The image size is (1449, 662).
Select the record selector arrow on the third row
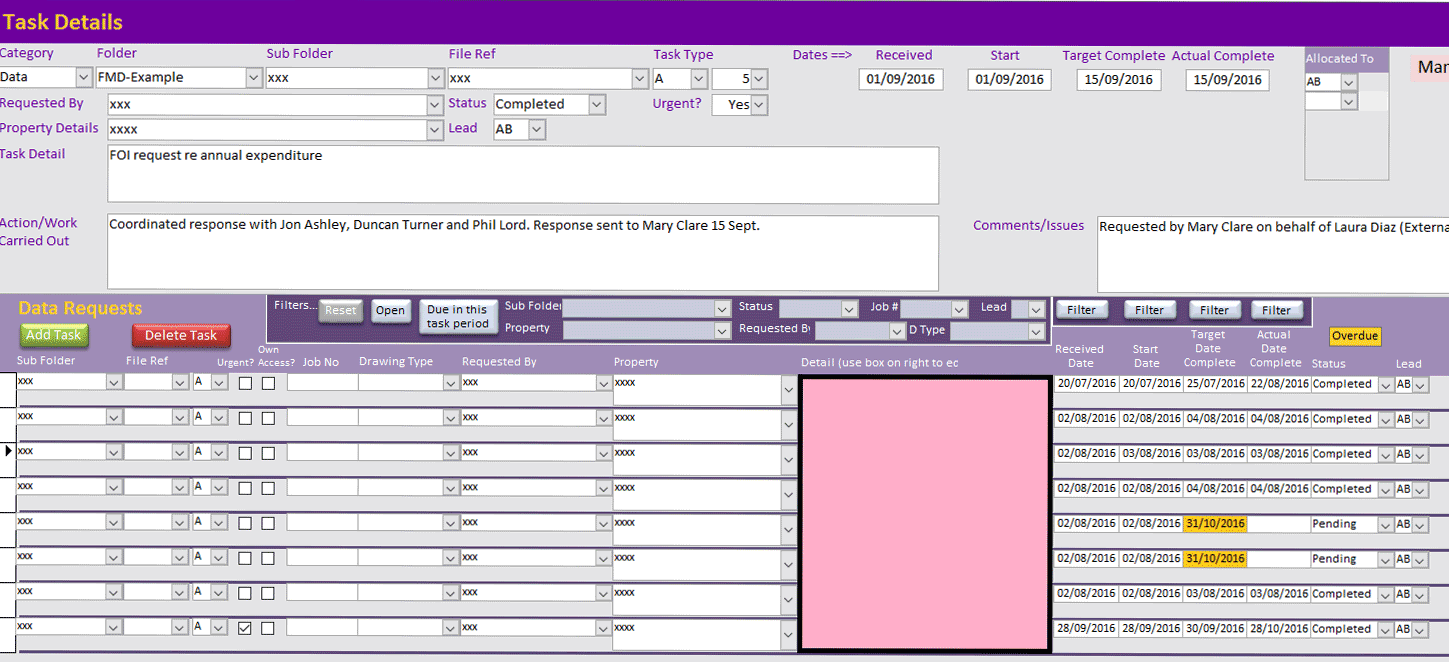7,452
